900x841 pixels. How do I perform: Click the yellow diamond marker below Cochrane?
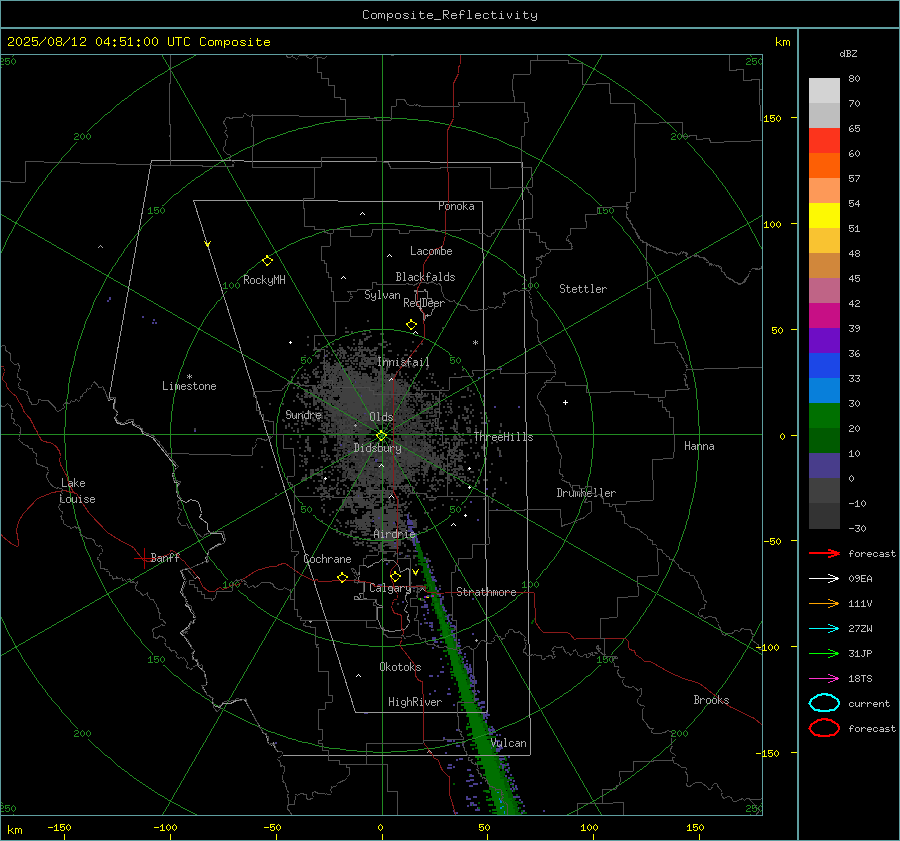click(x=343, y=578)
